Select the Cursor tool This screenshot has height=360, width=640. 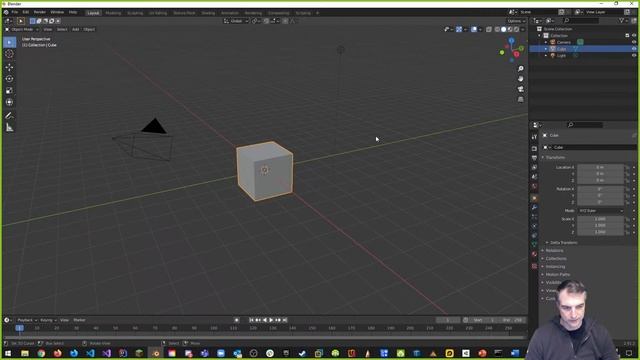point(9,54)
